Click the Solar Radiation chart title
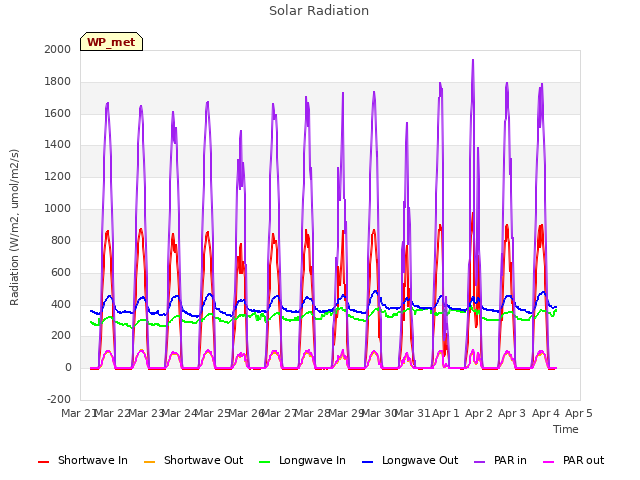Screen dimensions: 640x480 tap(319, 11)
